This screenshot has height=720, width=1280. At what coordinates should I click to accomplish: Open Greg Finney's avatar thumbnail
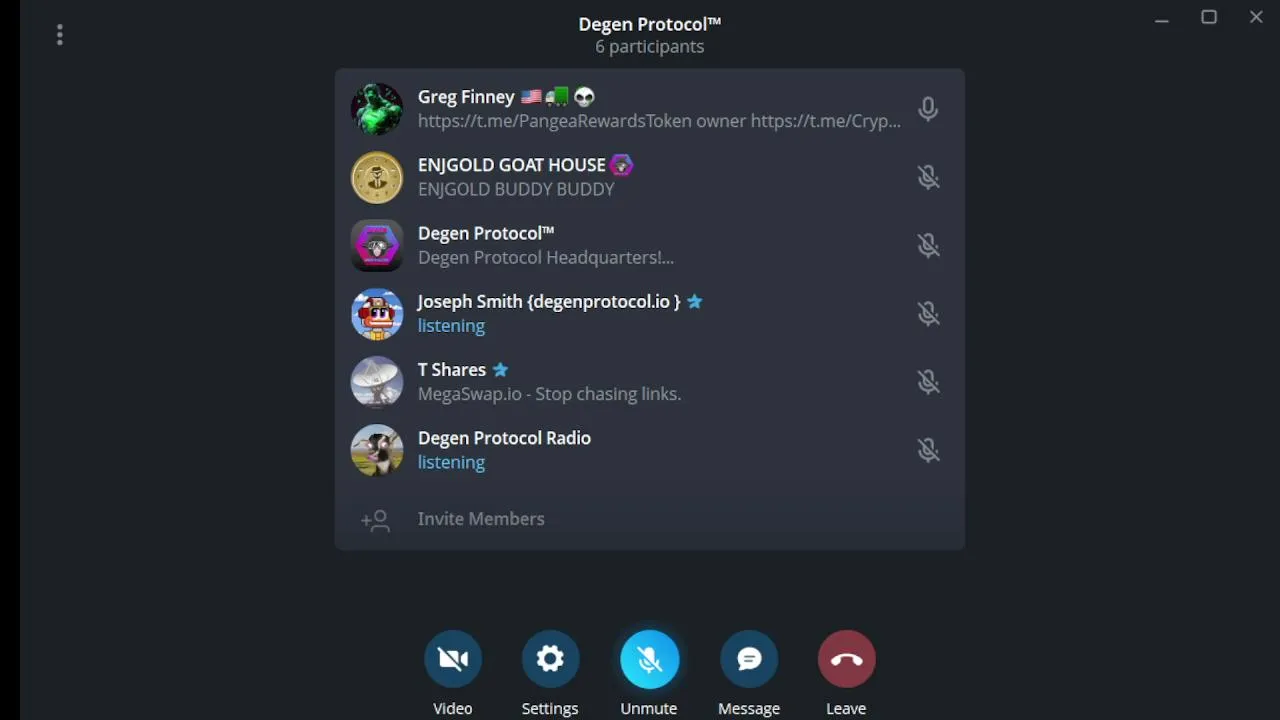pyautogui.click(x=377, y=108)
